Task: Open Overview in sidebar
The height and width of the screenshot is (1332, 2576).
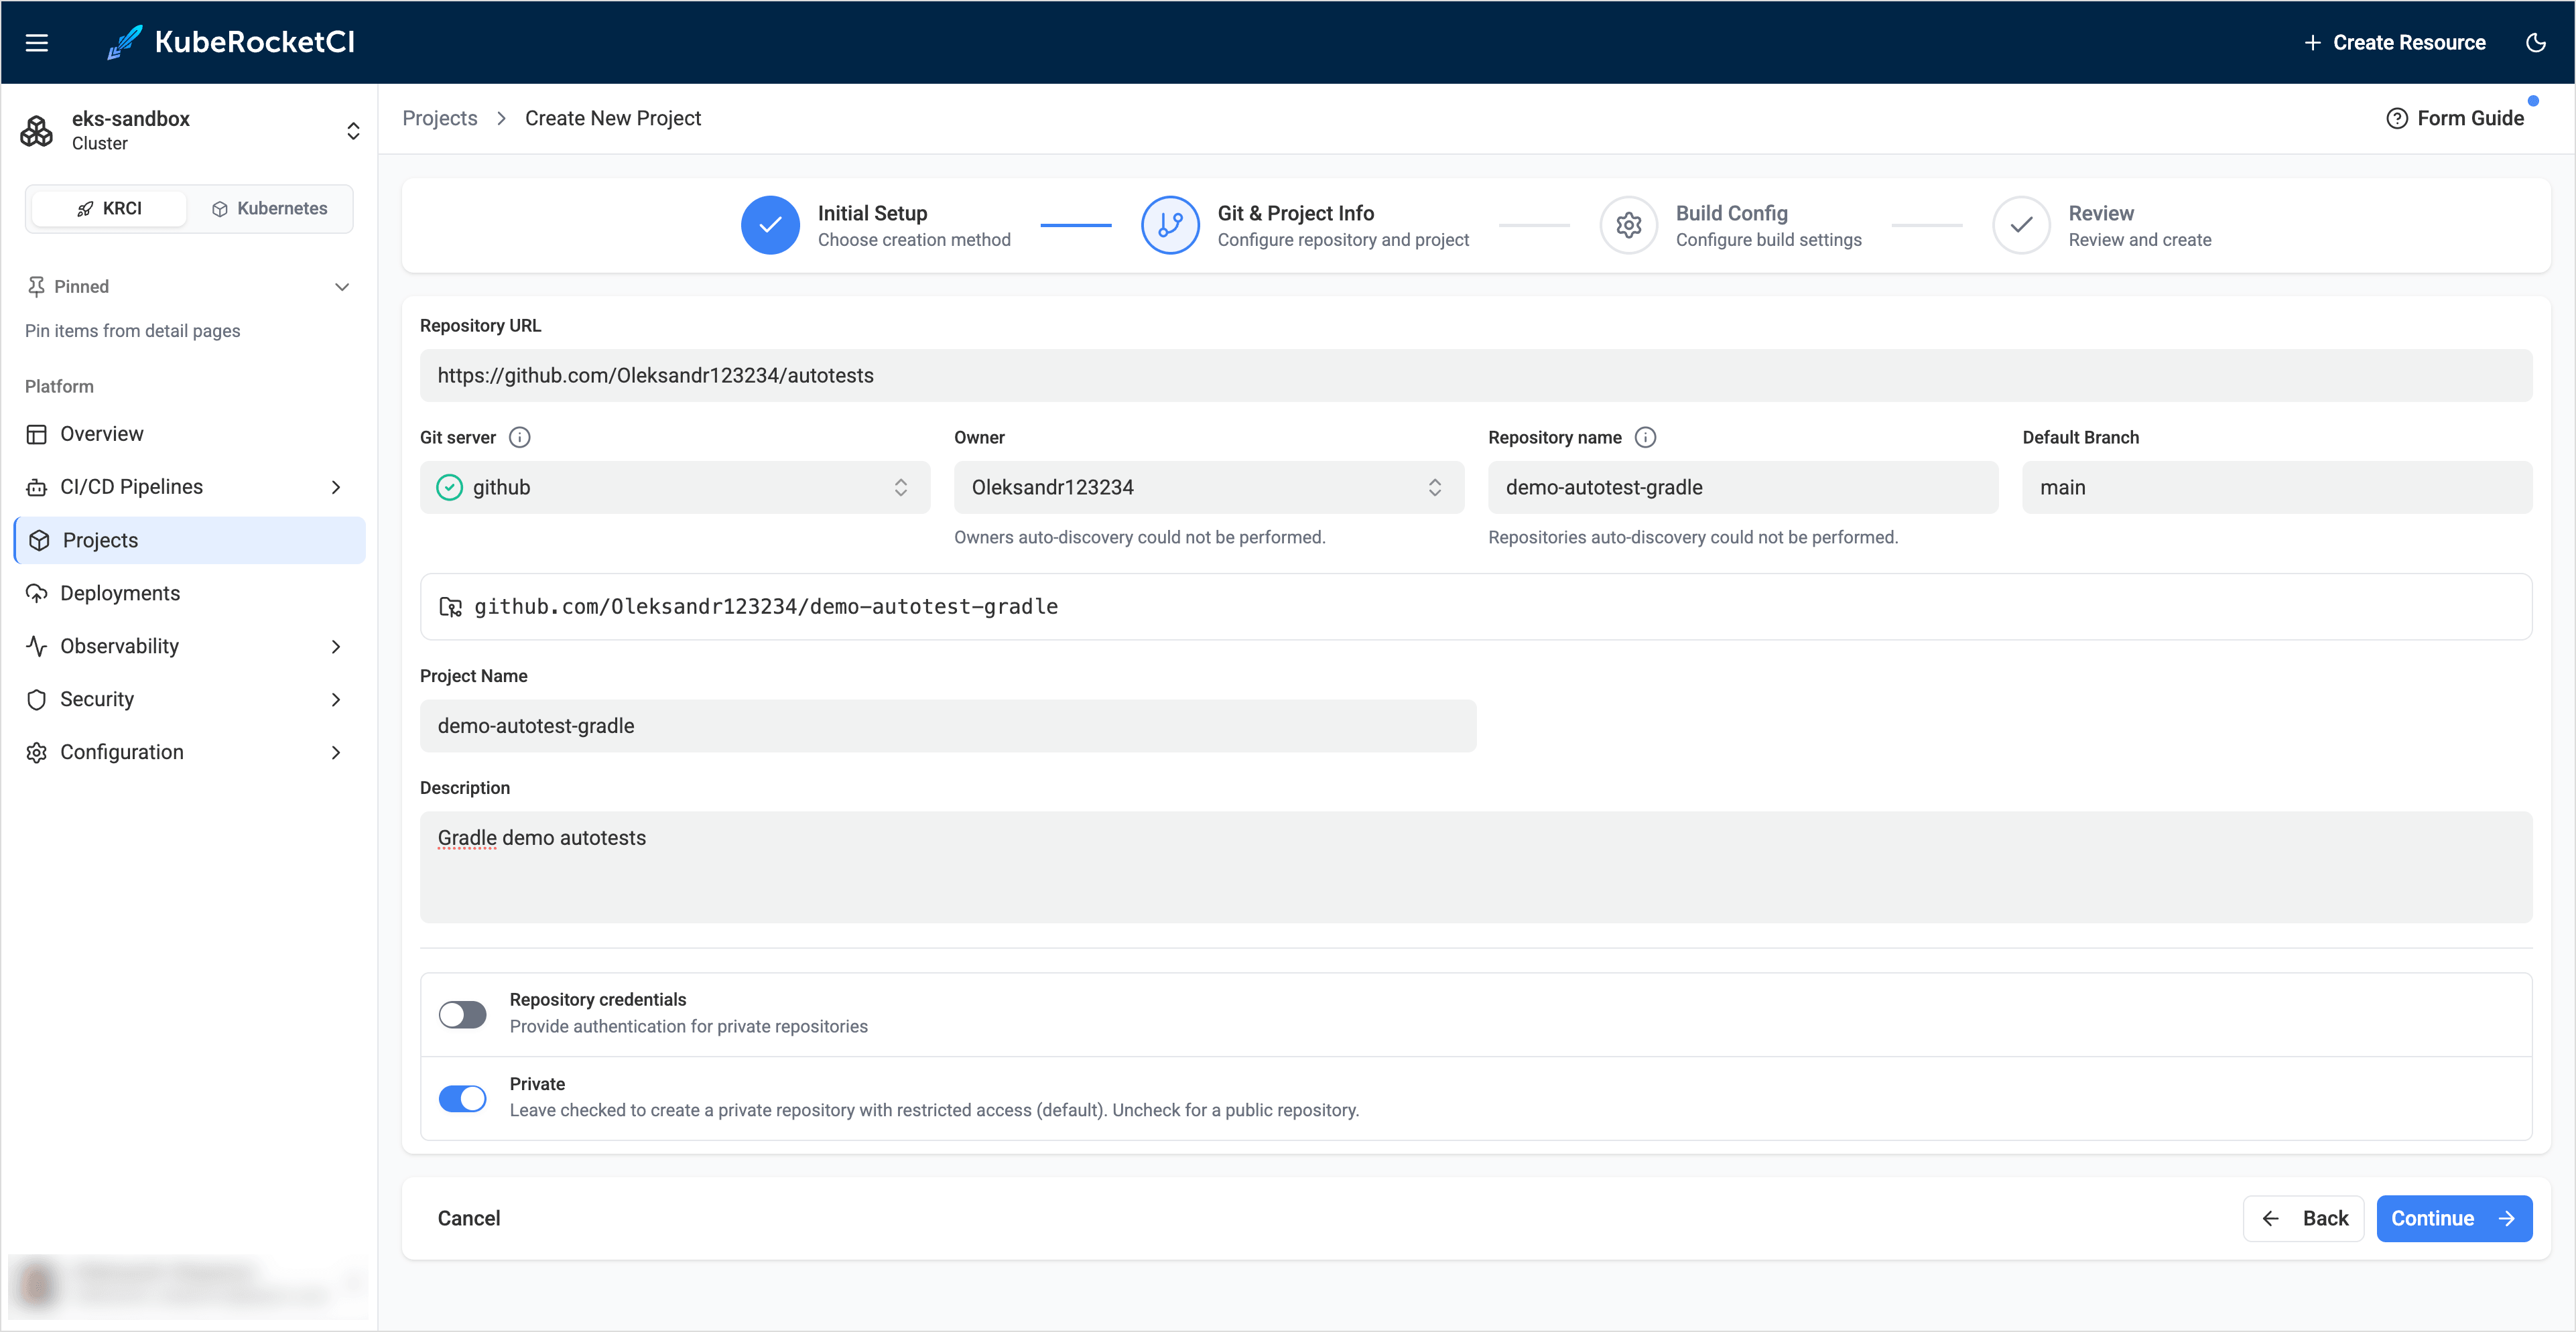Action: [189, 434]
